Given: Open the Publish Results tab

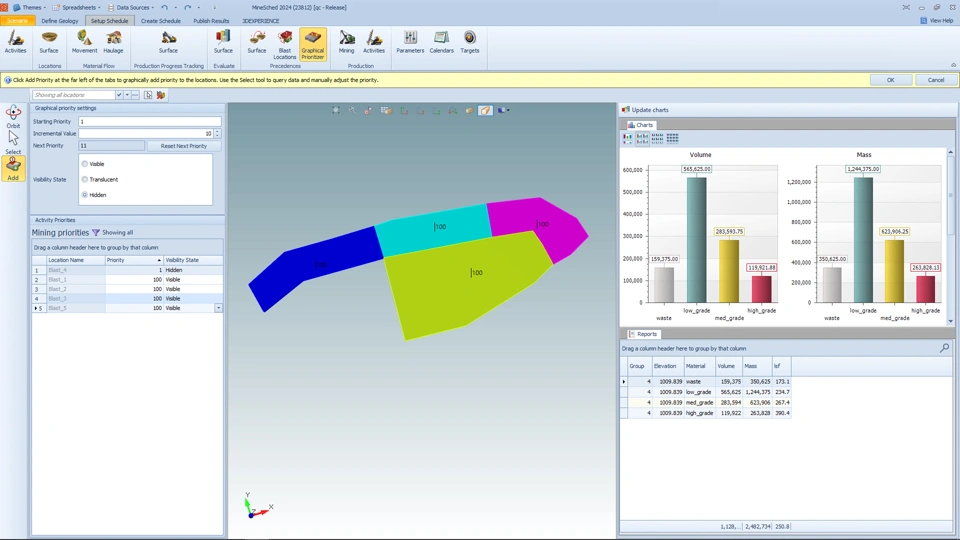Looking at the screenshot, I should (211, 21).
